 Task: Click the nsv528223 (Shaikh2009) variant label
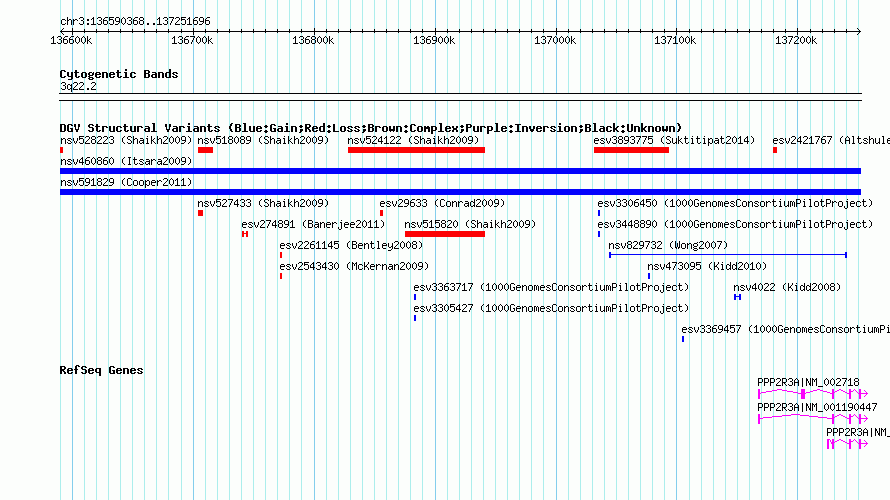coord(126,140)
